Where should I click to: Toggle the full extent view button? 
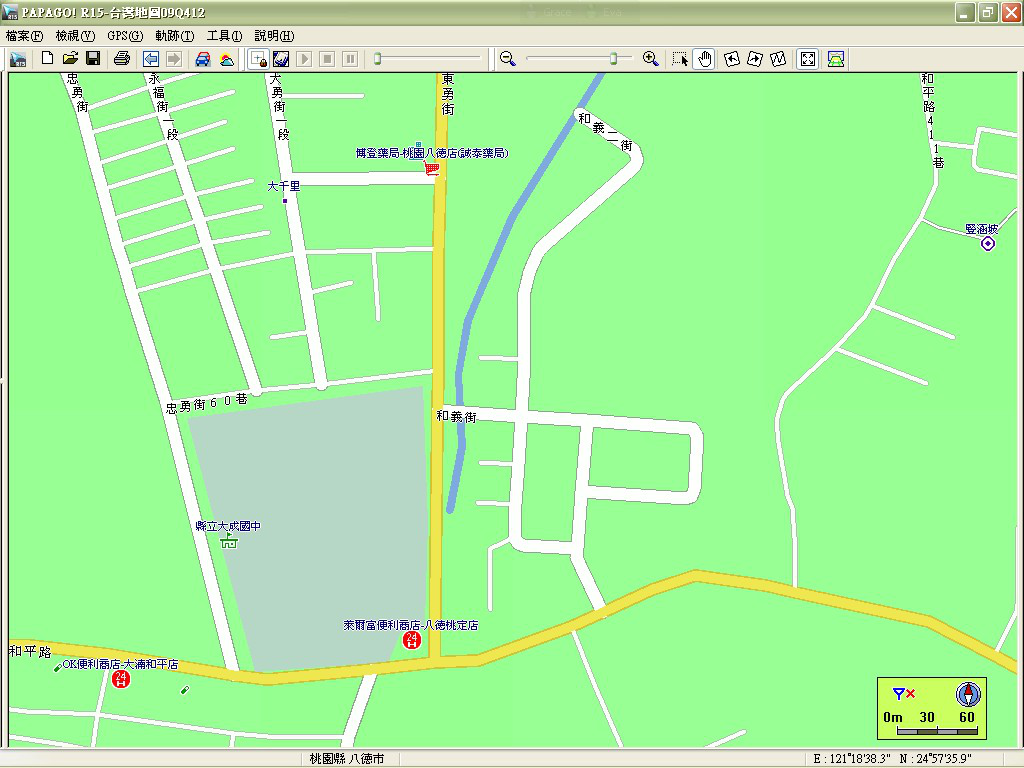click(808, 59)
